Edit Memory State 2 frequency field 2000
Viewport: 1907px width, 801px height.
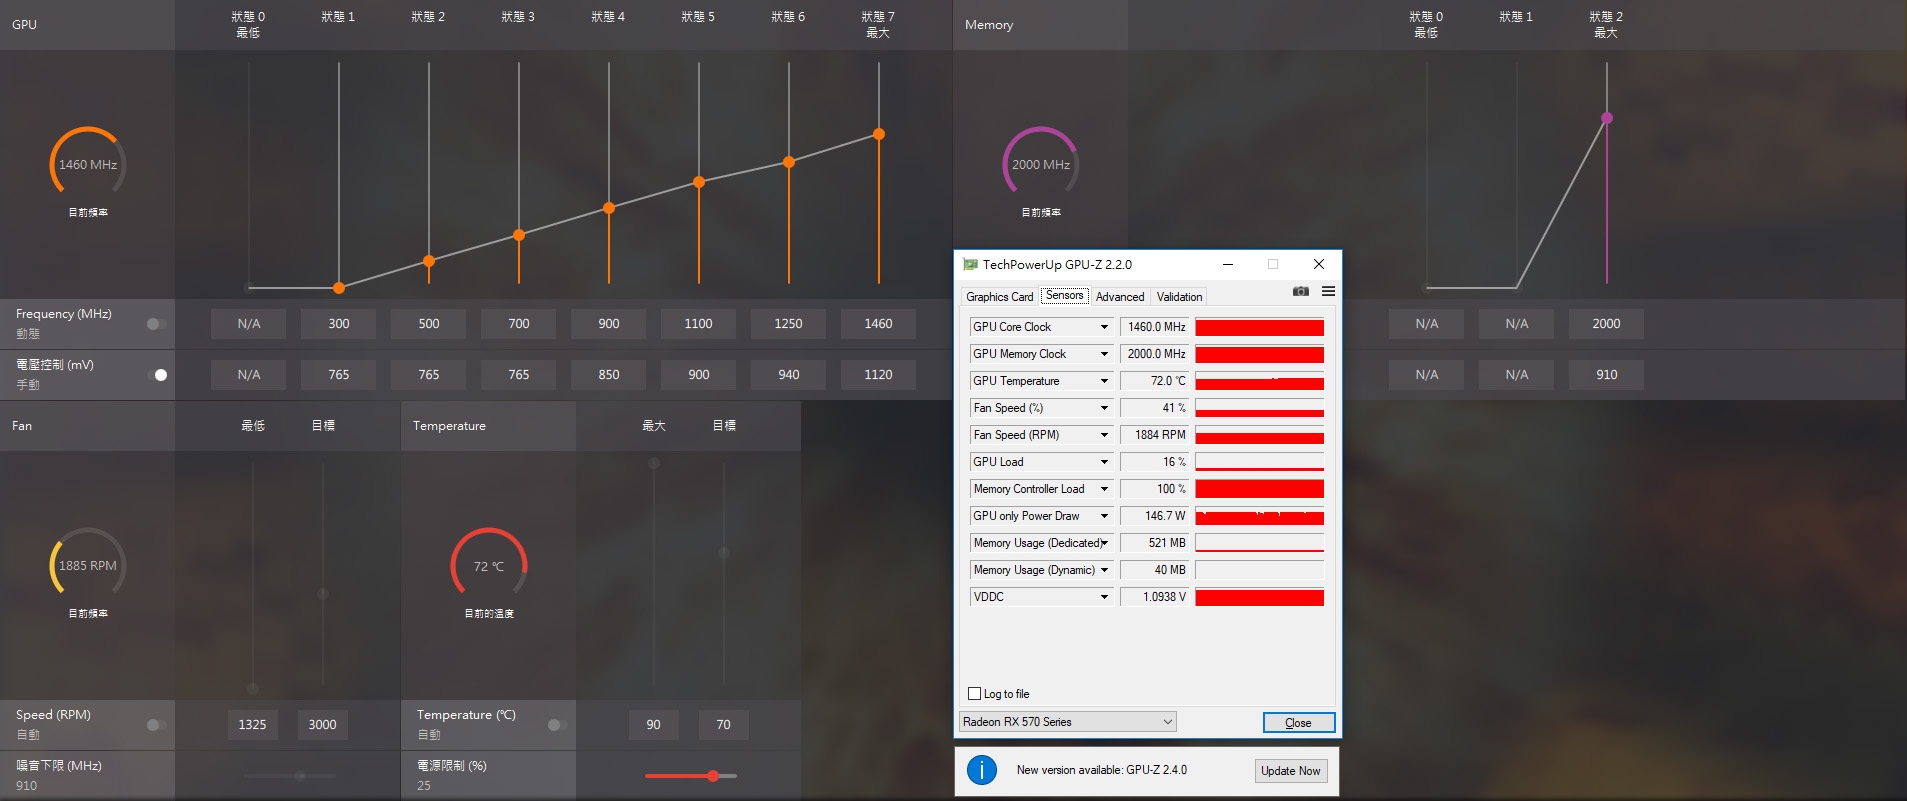[x=1606, y=324]
